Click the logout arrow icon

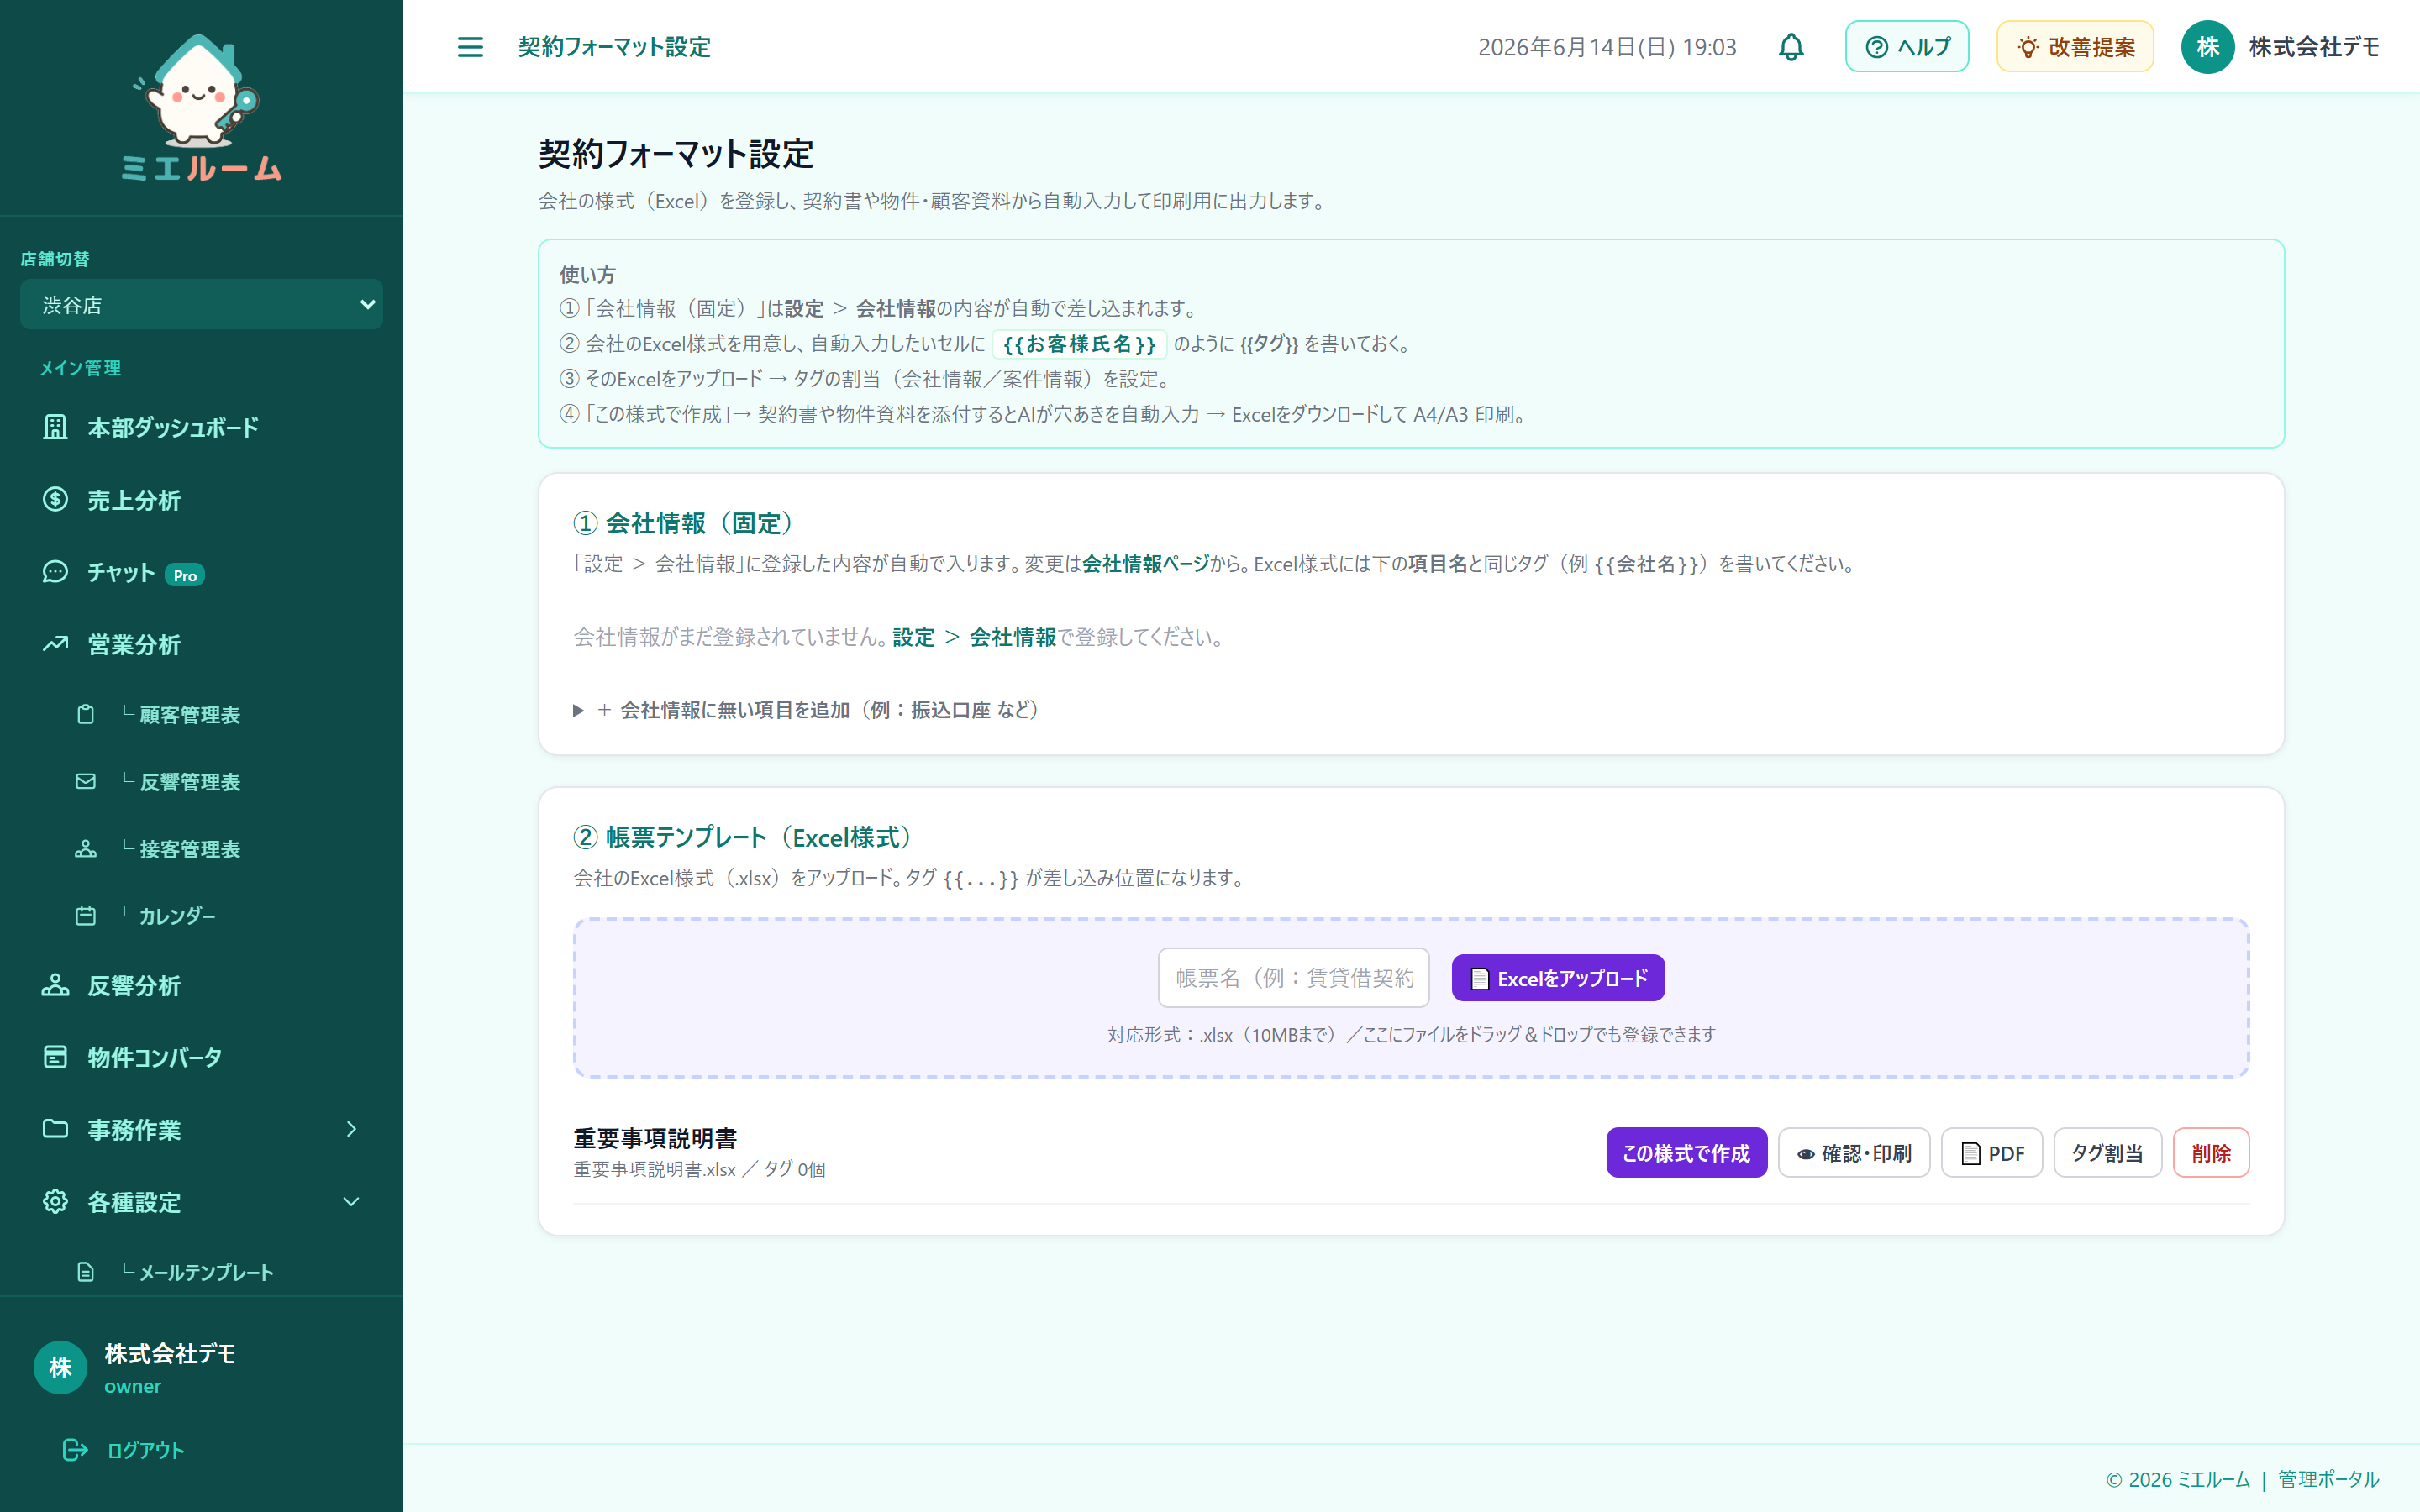(75, 1450)
